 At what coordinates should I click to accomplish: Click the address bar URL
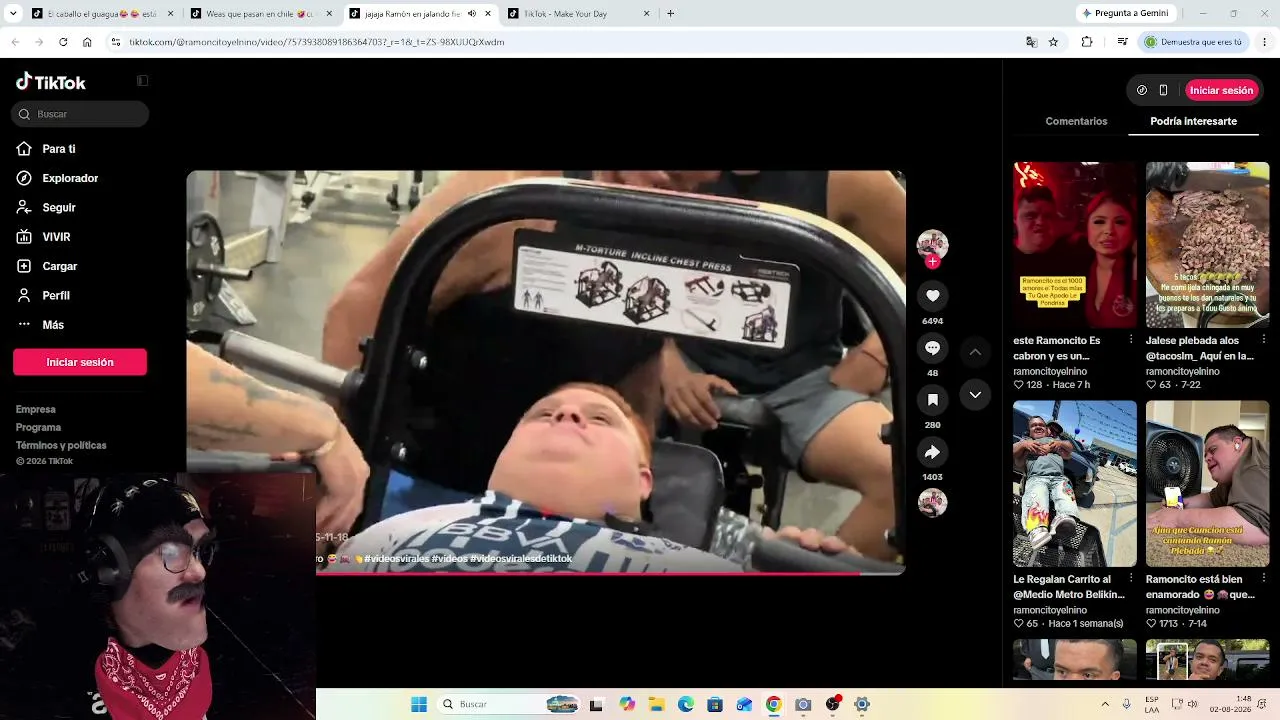(316, 42)
